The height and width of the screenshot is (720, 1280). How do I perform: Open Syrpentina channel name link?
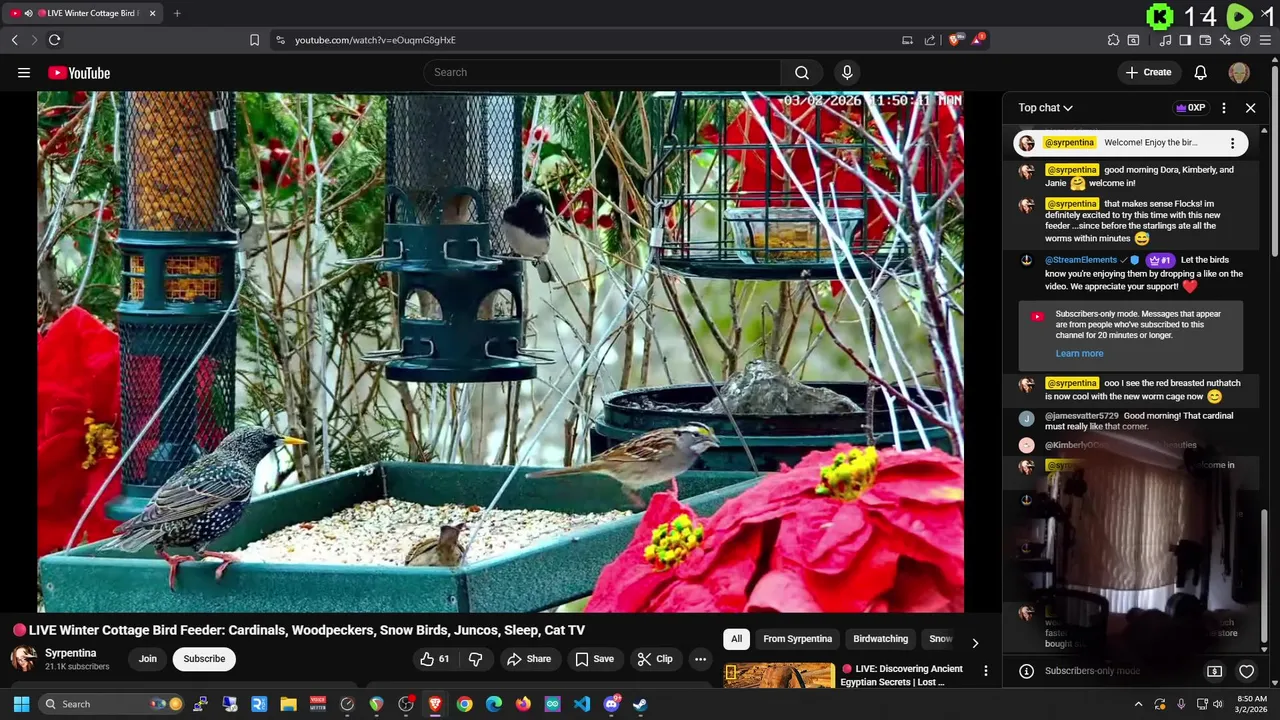(71, 653)
